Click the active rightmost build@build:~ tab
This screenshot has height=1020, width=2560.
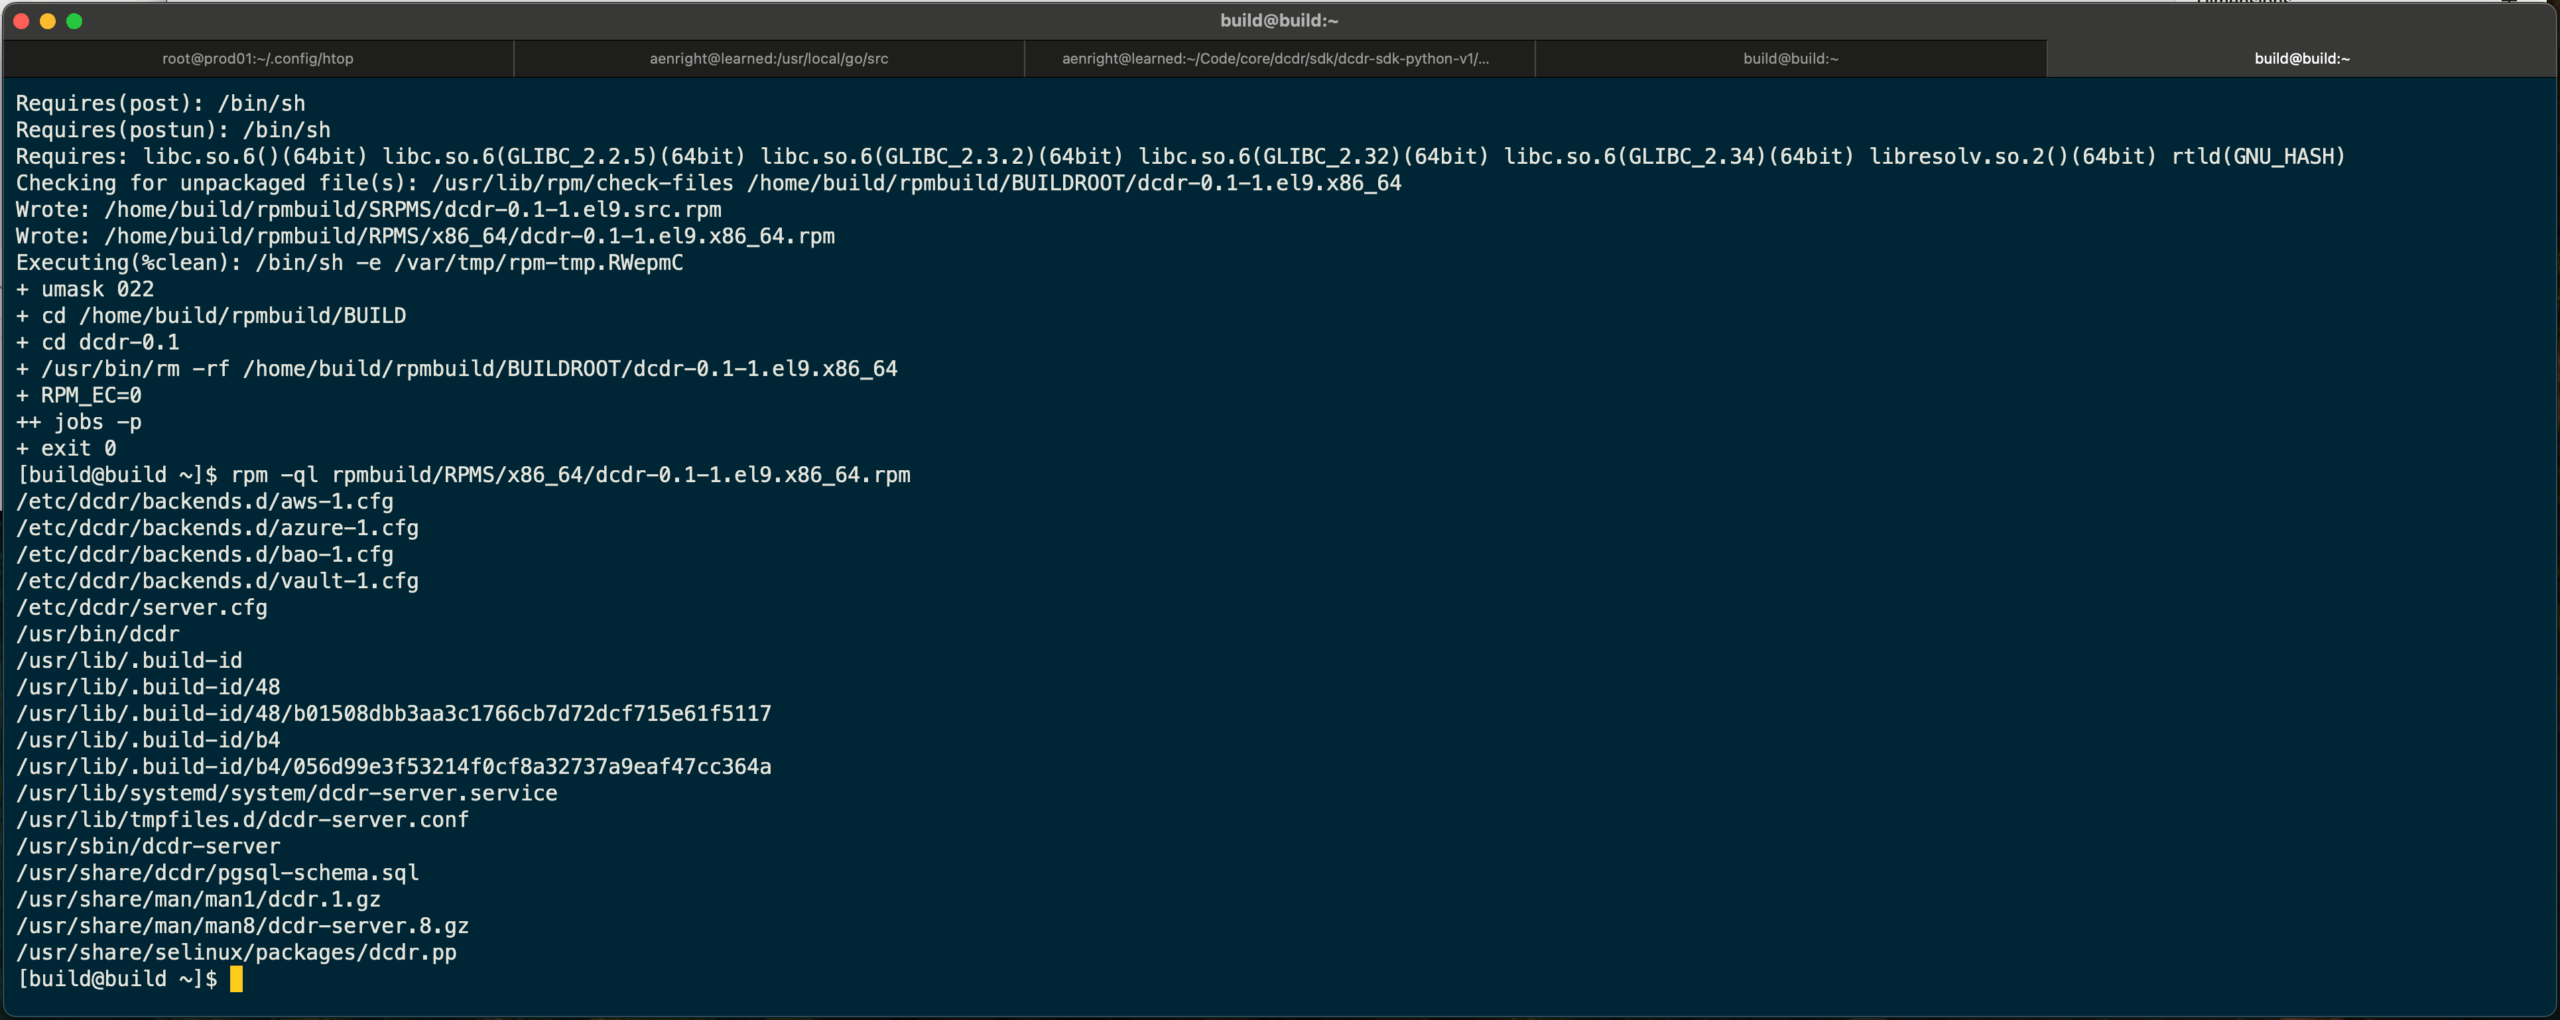2301,59
